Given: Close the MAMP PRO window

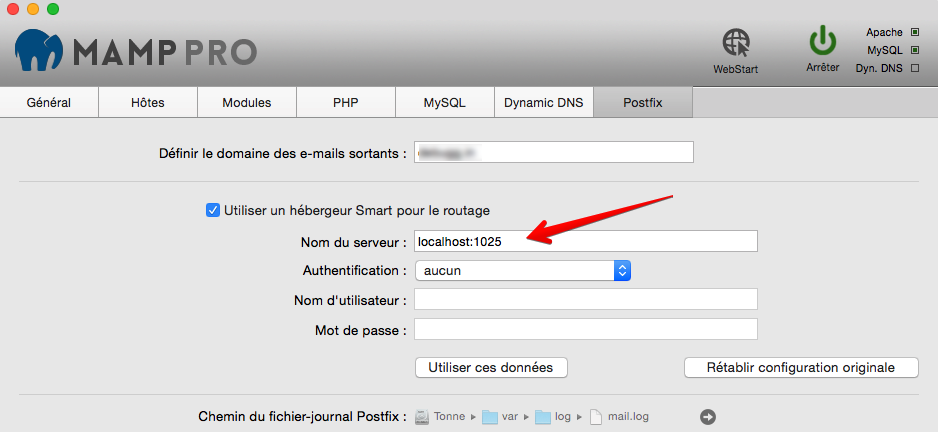Looking at the screenshot, I should (x=13, y=9).
